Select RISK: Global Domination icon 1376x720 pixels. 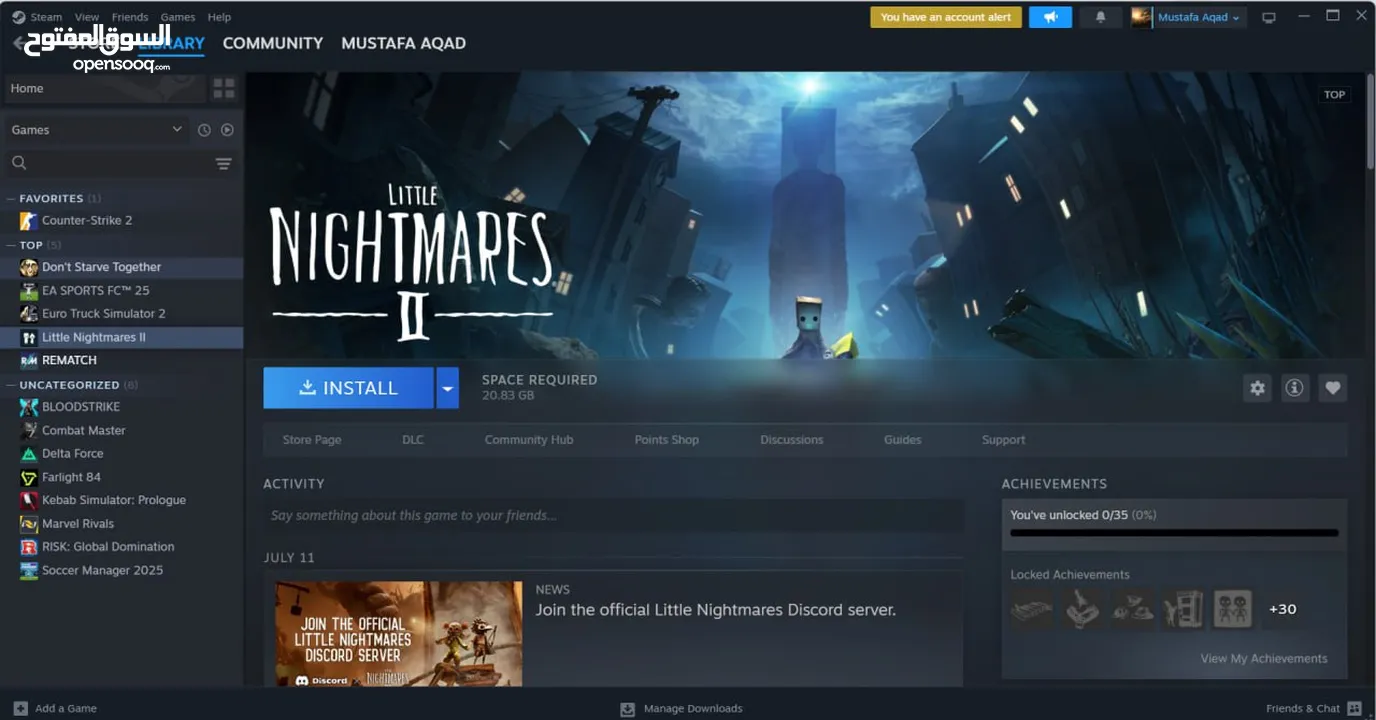click(x=29, y=547)
